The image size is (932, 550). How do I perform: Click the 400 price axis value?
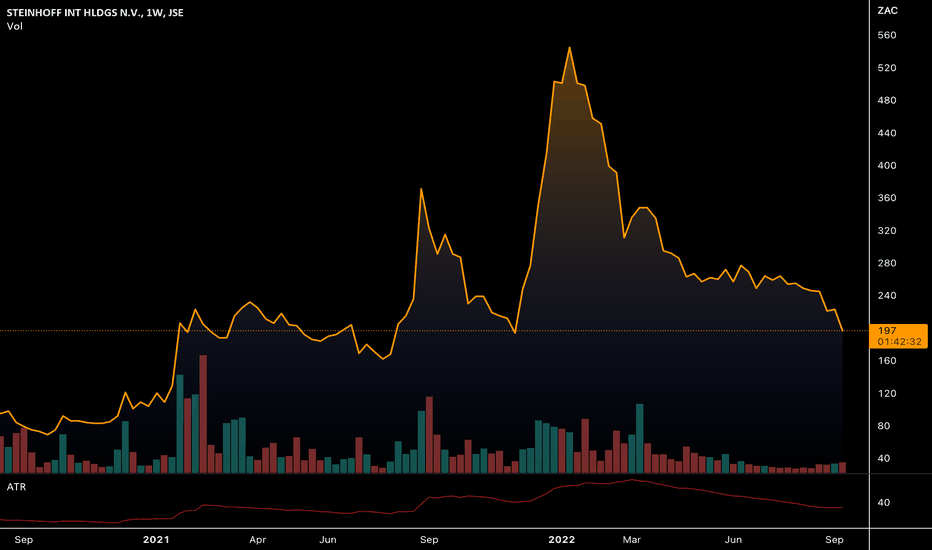pyautogui.click(x=887, y=165)
